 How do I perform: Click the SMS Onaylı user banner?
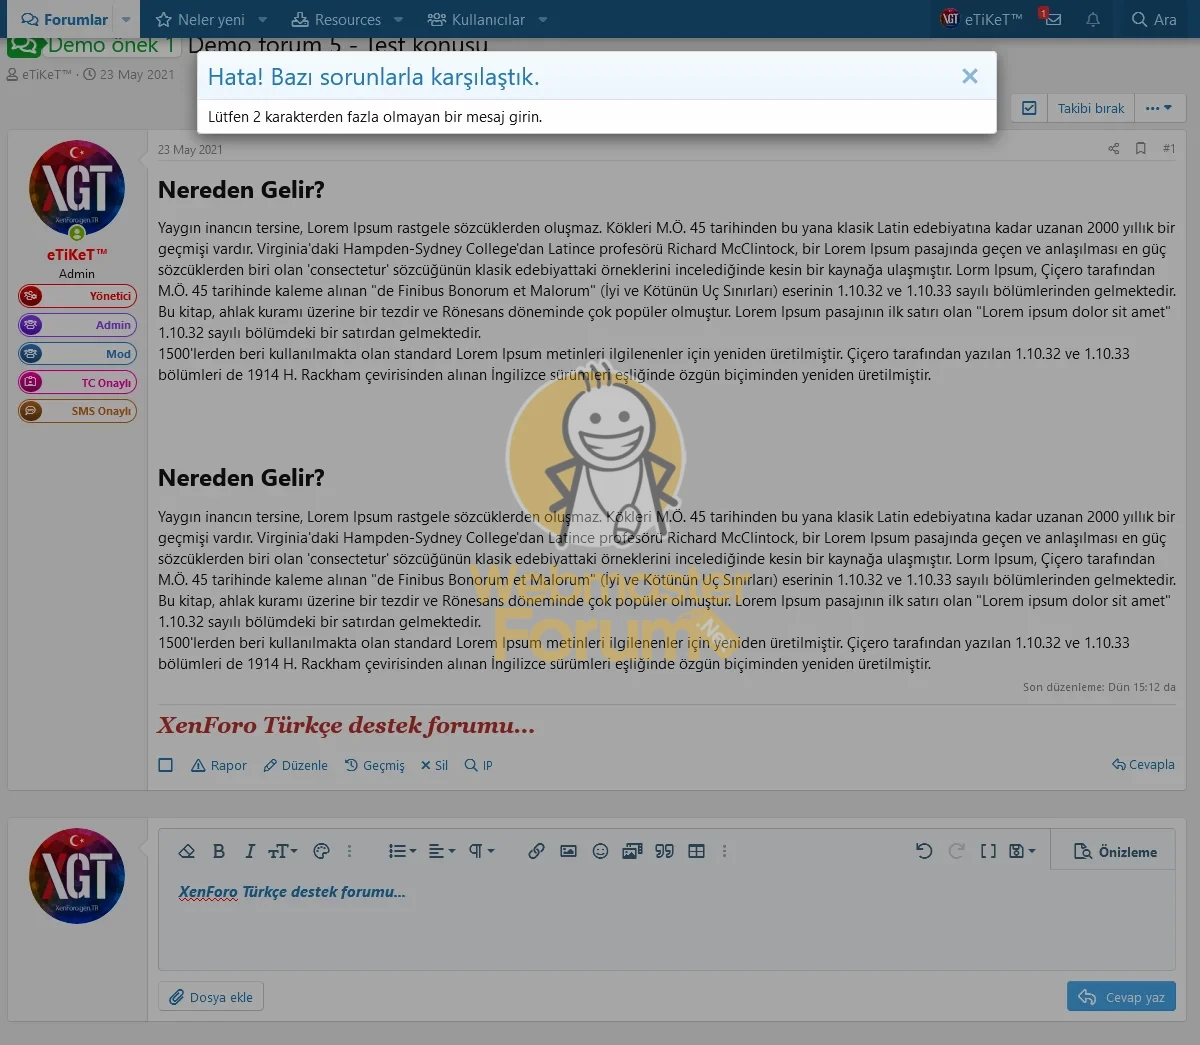point(77,411)
